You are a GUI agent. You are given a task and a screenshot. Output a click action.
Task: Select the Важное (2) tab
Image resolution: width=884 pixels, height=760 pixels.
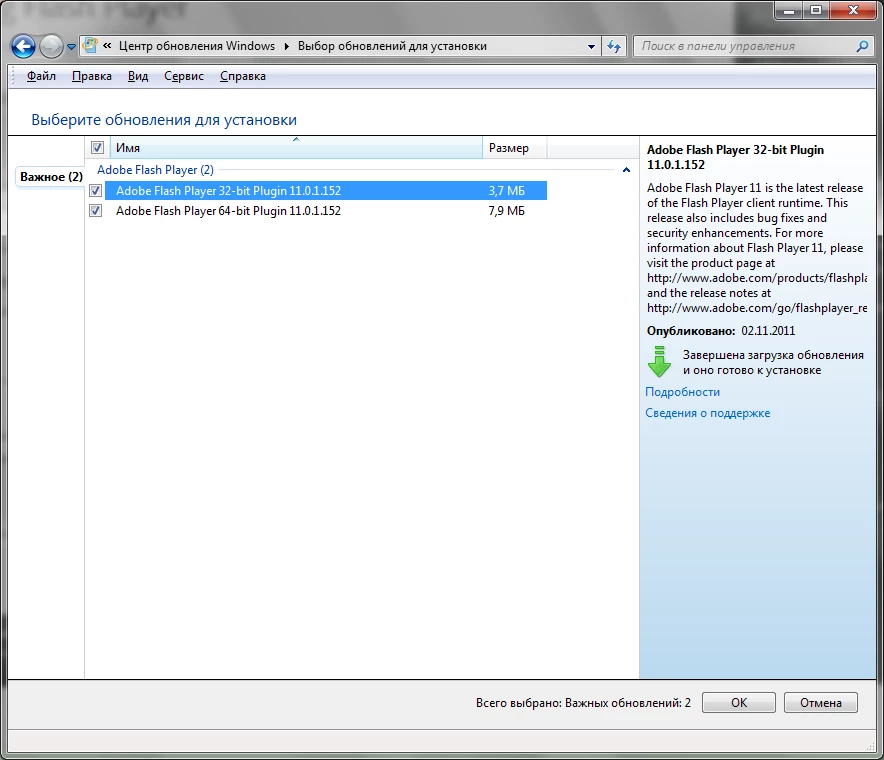pos(51,176)
